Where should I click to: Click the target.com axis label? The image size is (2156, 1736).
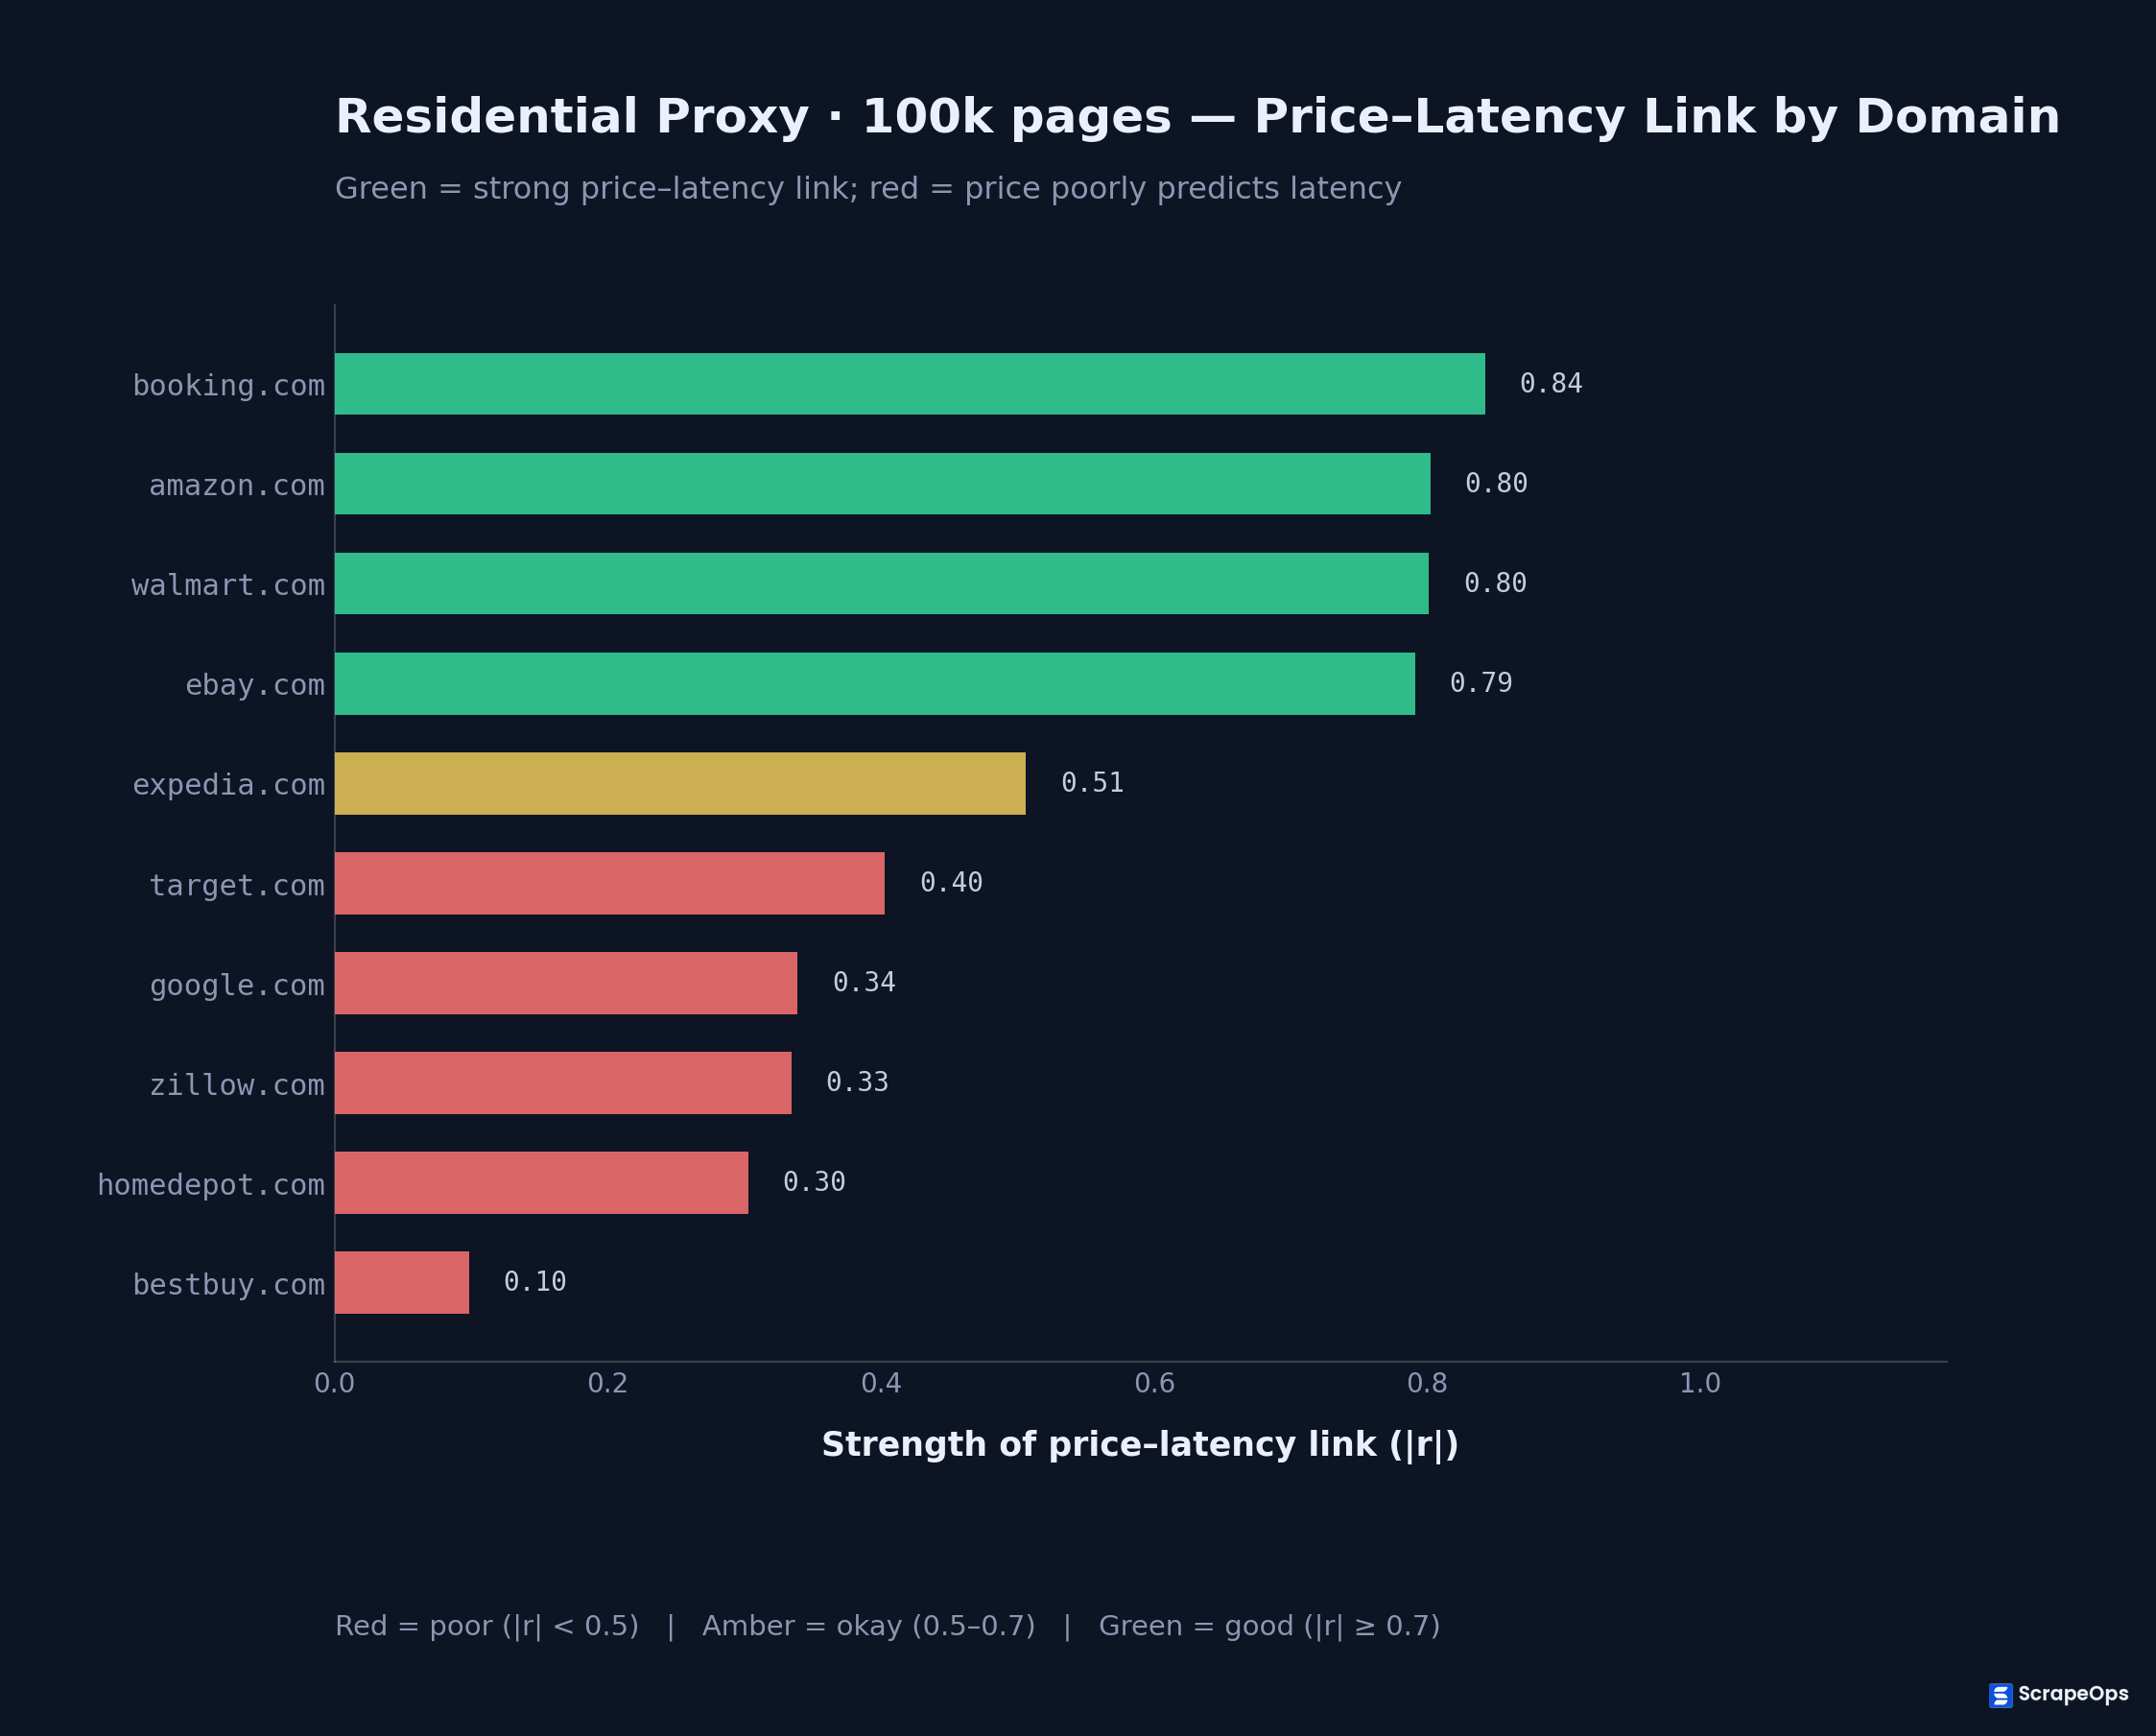(x=237, y=886)
